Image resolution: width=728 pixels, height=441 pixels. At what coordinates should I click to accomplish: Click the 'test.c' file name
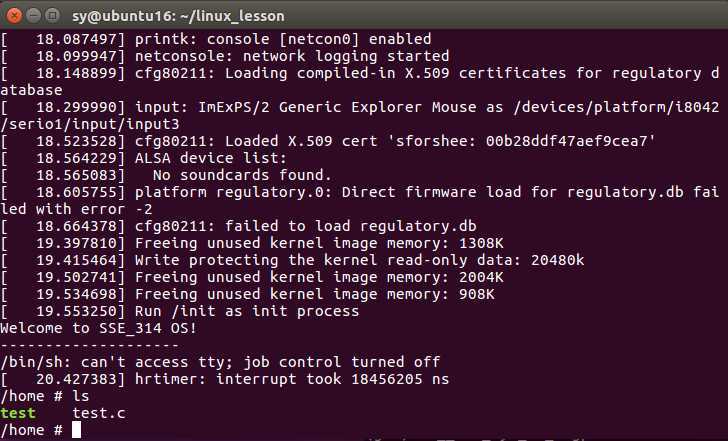[99, 413]
